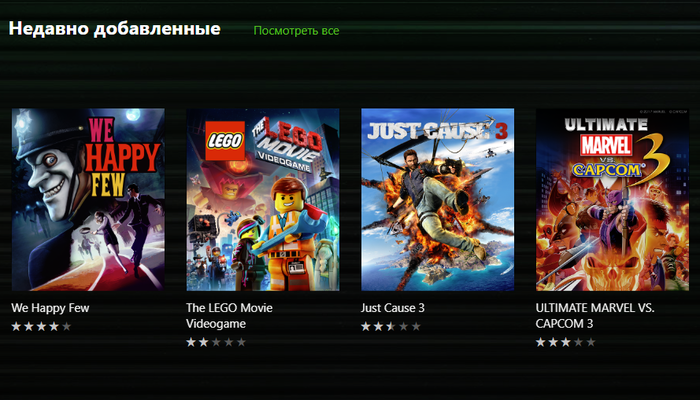This screenshot has width=700, height=400.
Task: Click the third star under Marvel vs. Capcom 3
Action: [x=566, y=342]
